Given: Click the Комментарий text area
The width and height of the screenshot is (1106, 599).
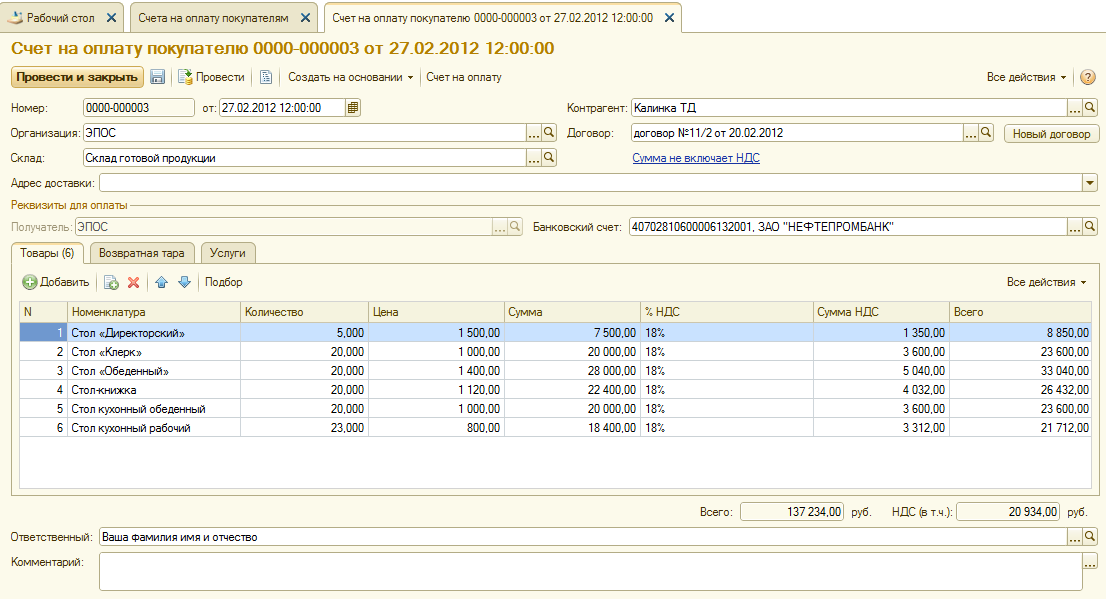Looking at the screenshot, I should [x=590, y=571].
